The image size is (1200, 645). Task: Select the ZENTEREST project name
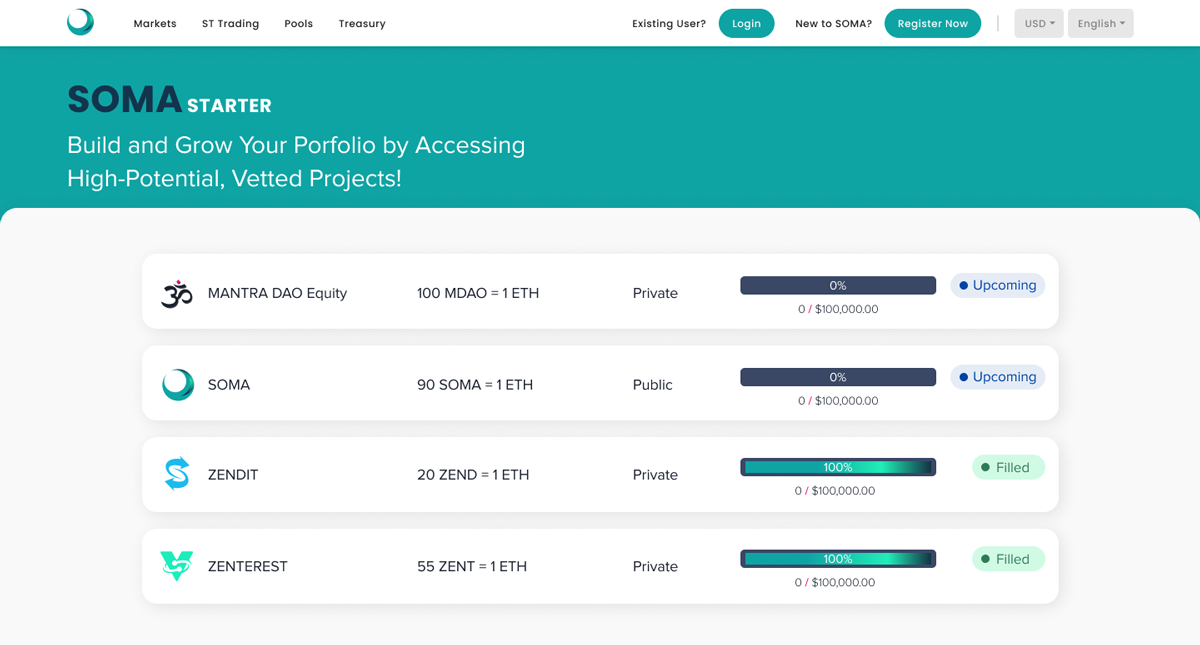coord(247,566)
